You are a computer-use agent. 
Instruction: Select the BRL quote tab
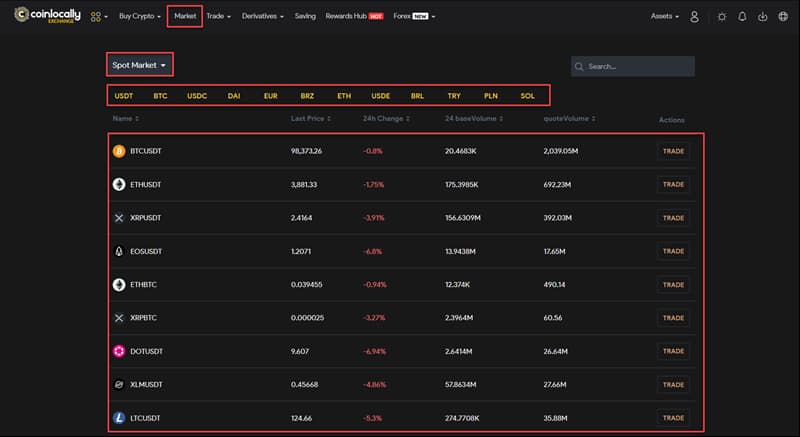417,96
